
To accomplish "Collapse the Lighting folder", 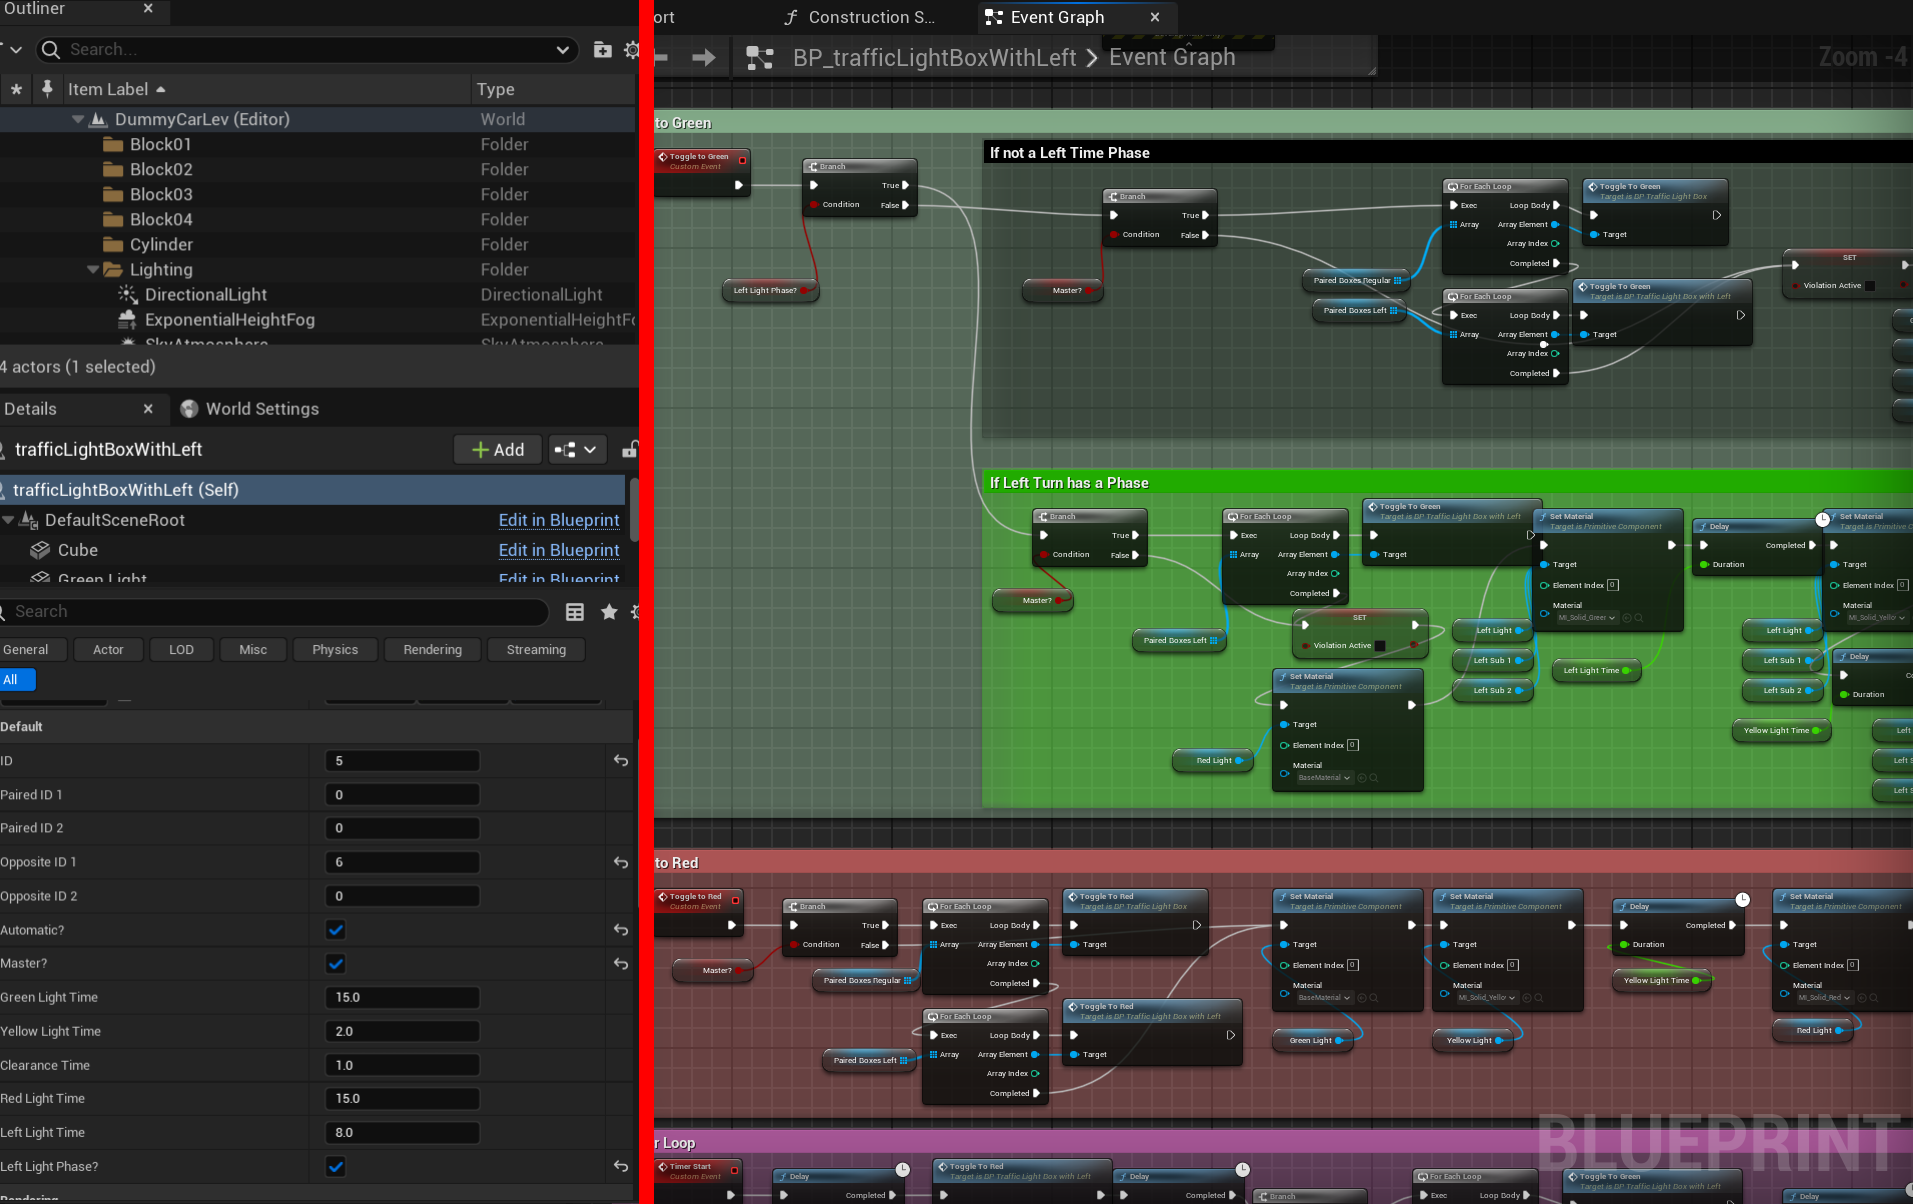I will [x=92, y=269].
